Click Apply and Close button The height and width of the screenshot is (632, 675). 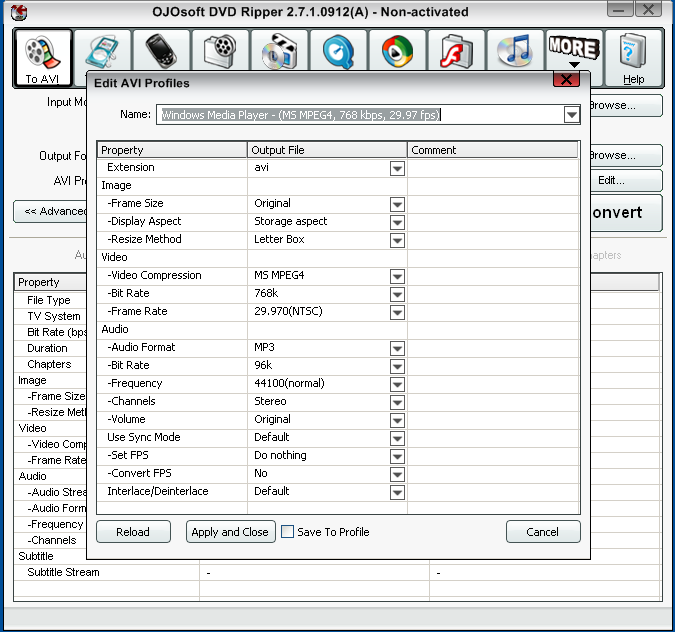(231, 532)
